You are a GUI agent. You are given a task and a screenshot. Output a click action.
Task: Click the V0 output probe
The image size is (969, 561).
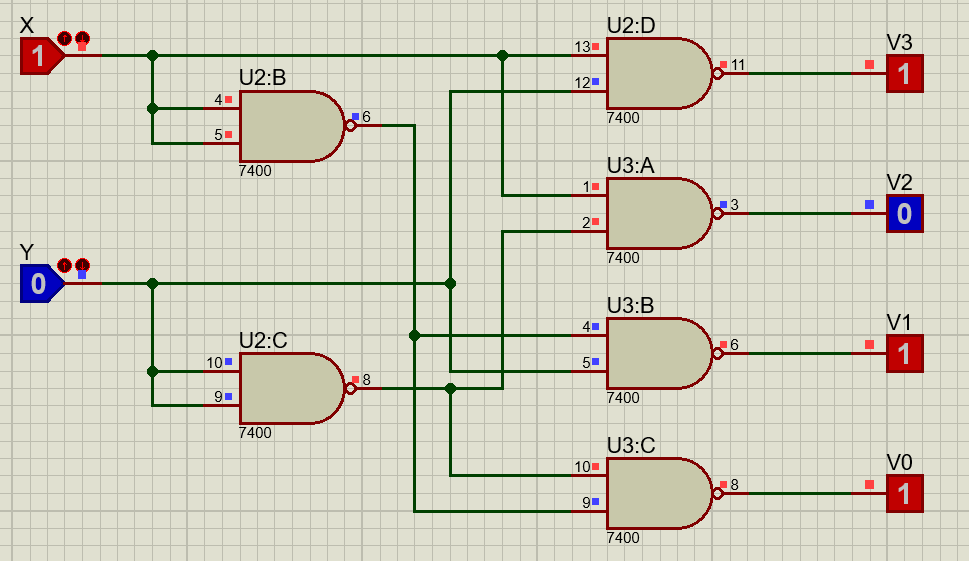904,493
